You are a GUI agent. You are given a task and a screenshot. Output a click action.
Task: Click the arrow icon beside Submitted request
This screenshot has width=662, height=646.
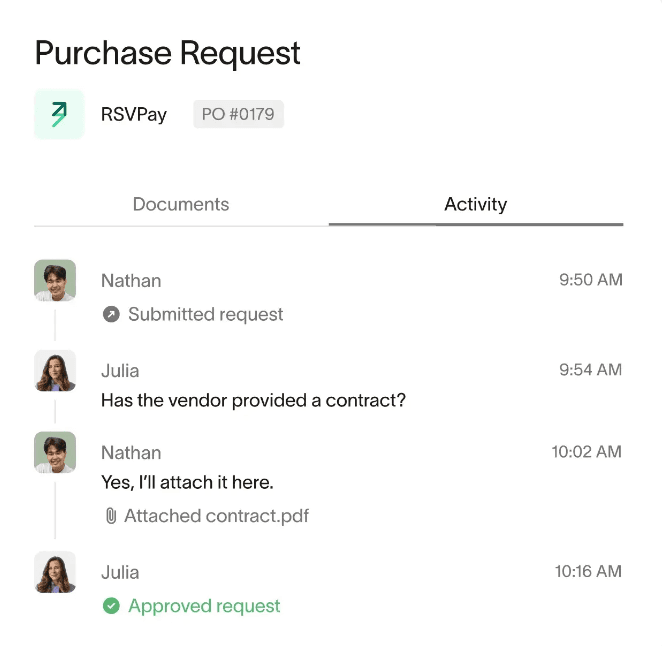[x=111, y=314]
